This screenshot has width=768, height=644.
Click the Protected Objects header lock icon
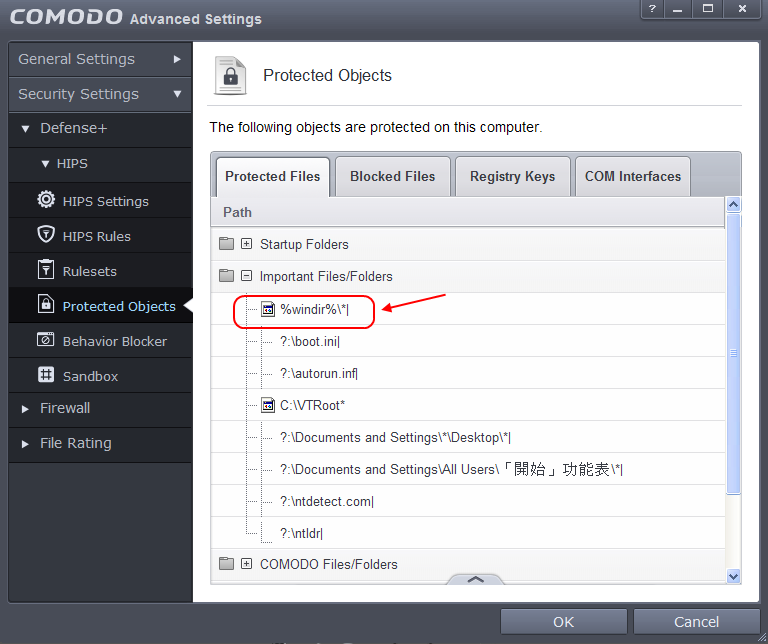click(230, 75)
